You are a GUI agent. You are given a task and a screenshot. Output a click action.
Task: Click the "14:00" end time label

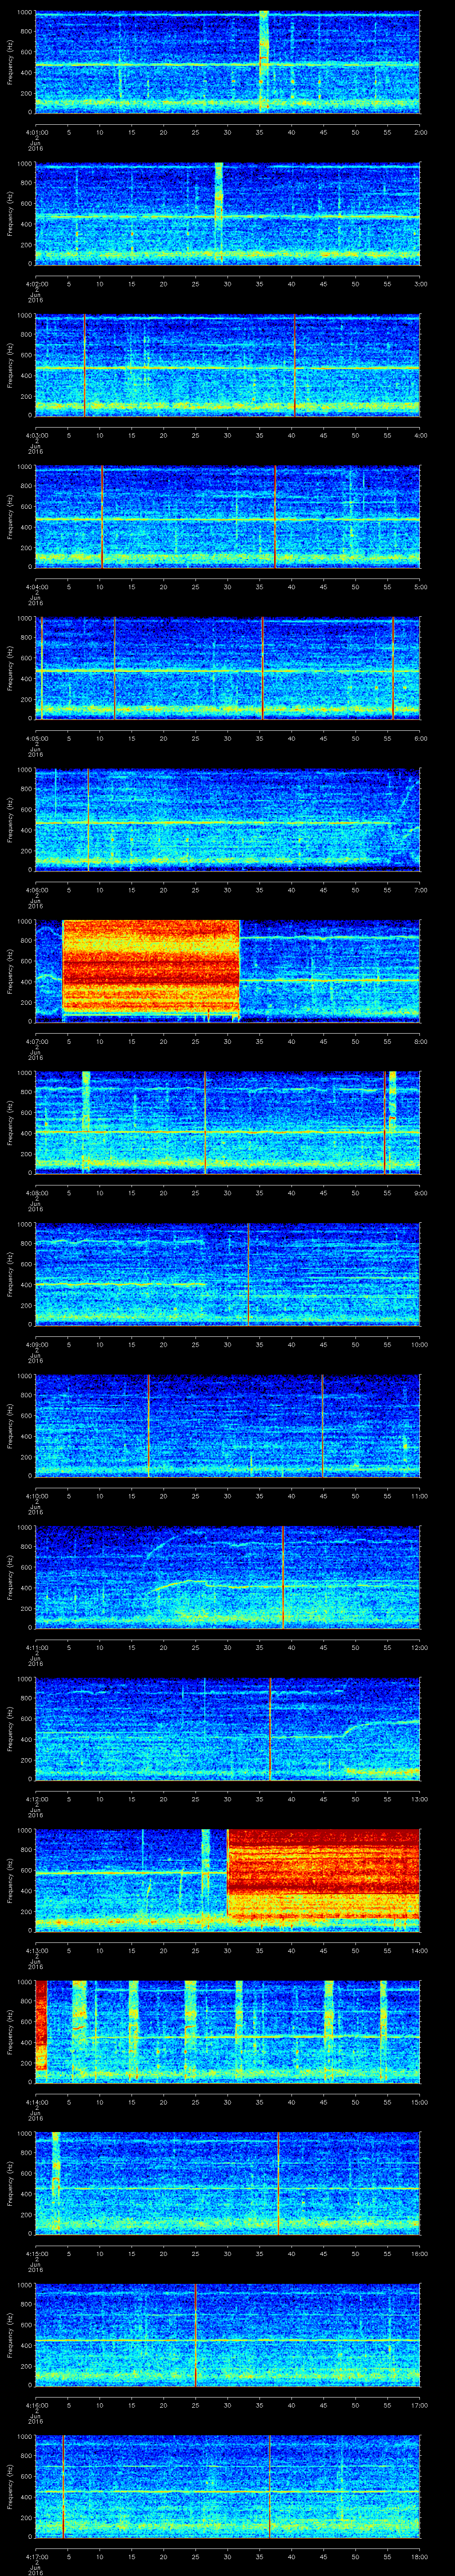tap(419, 1949)
